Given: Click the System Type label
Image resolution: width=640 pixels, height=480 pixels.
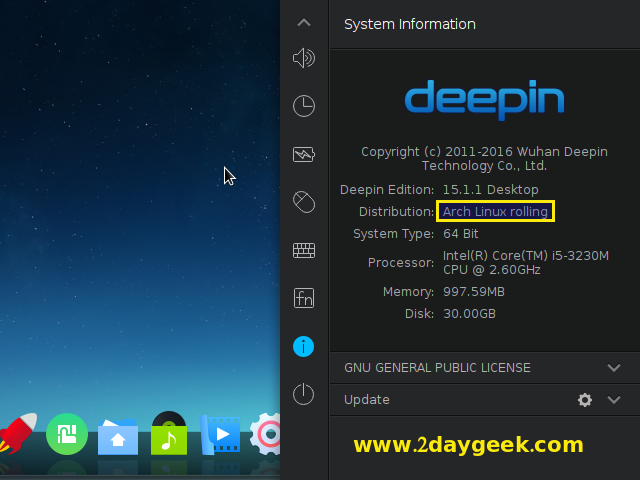Looking at the screenshot, I should [x=393, y=233].
